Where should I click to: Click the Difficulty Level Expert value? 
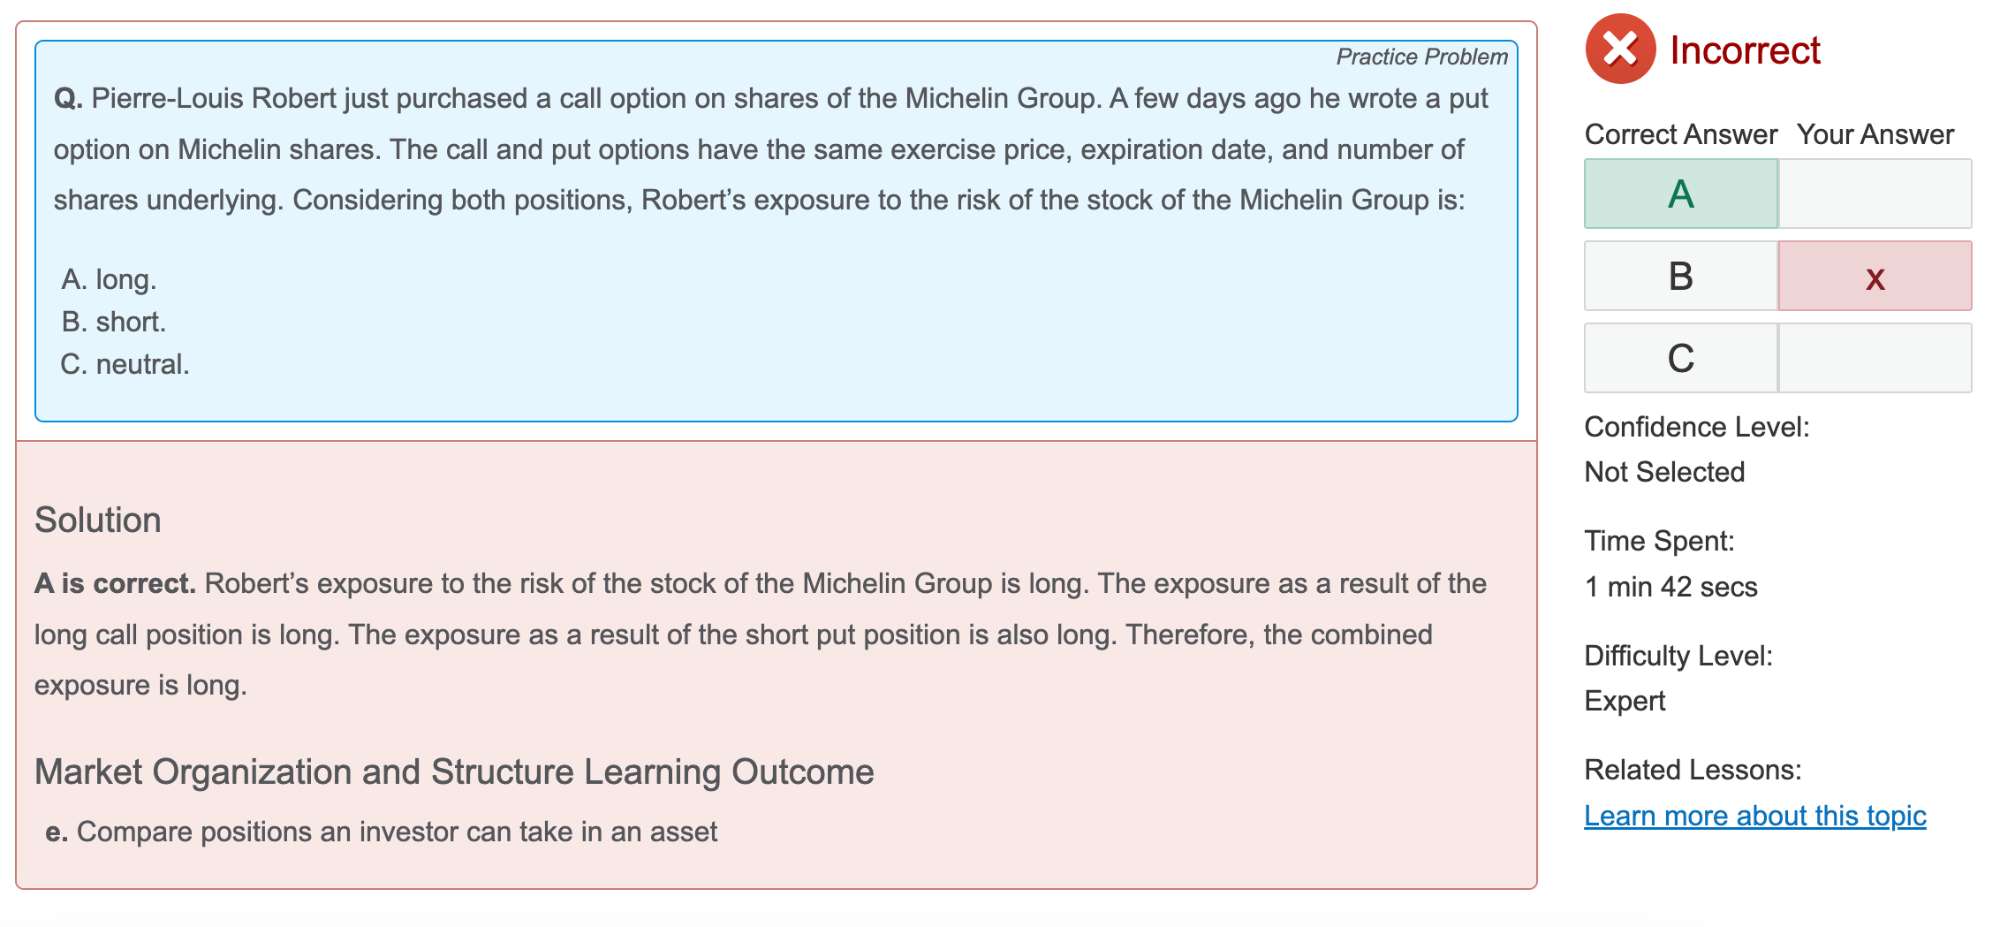1625,701
